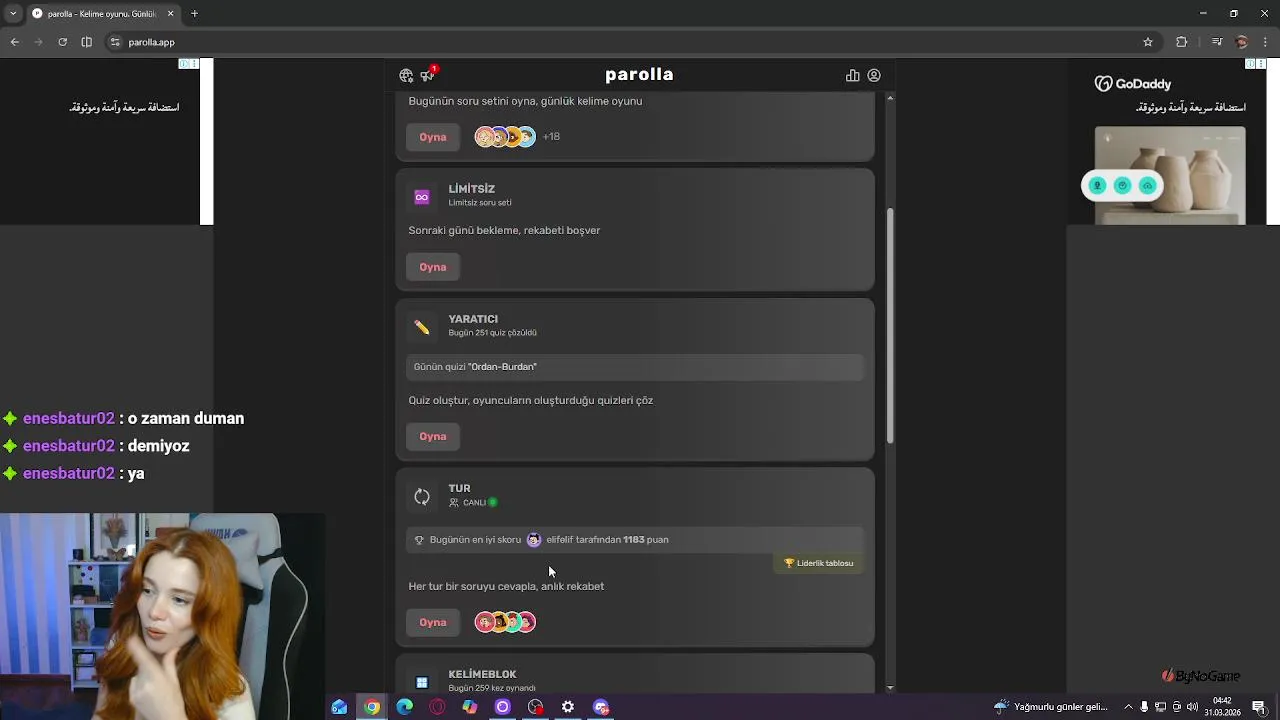Open the user profile icon in parolla header
Viewport: 1280px width, 720px height.
click(874, 76)
